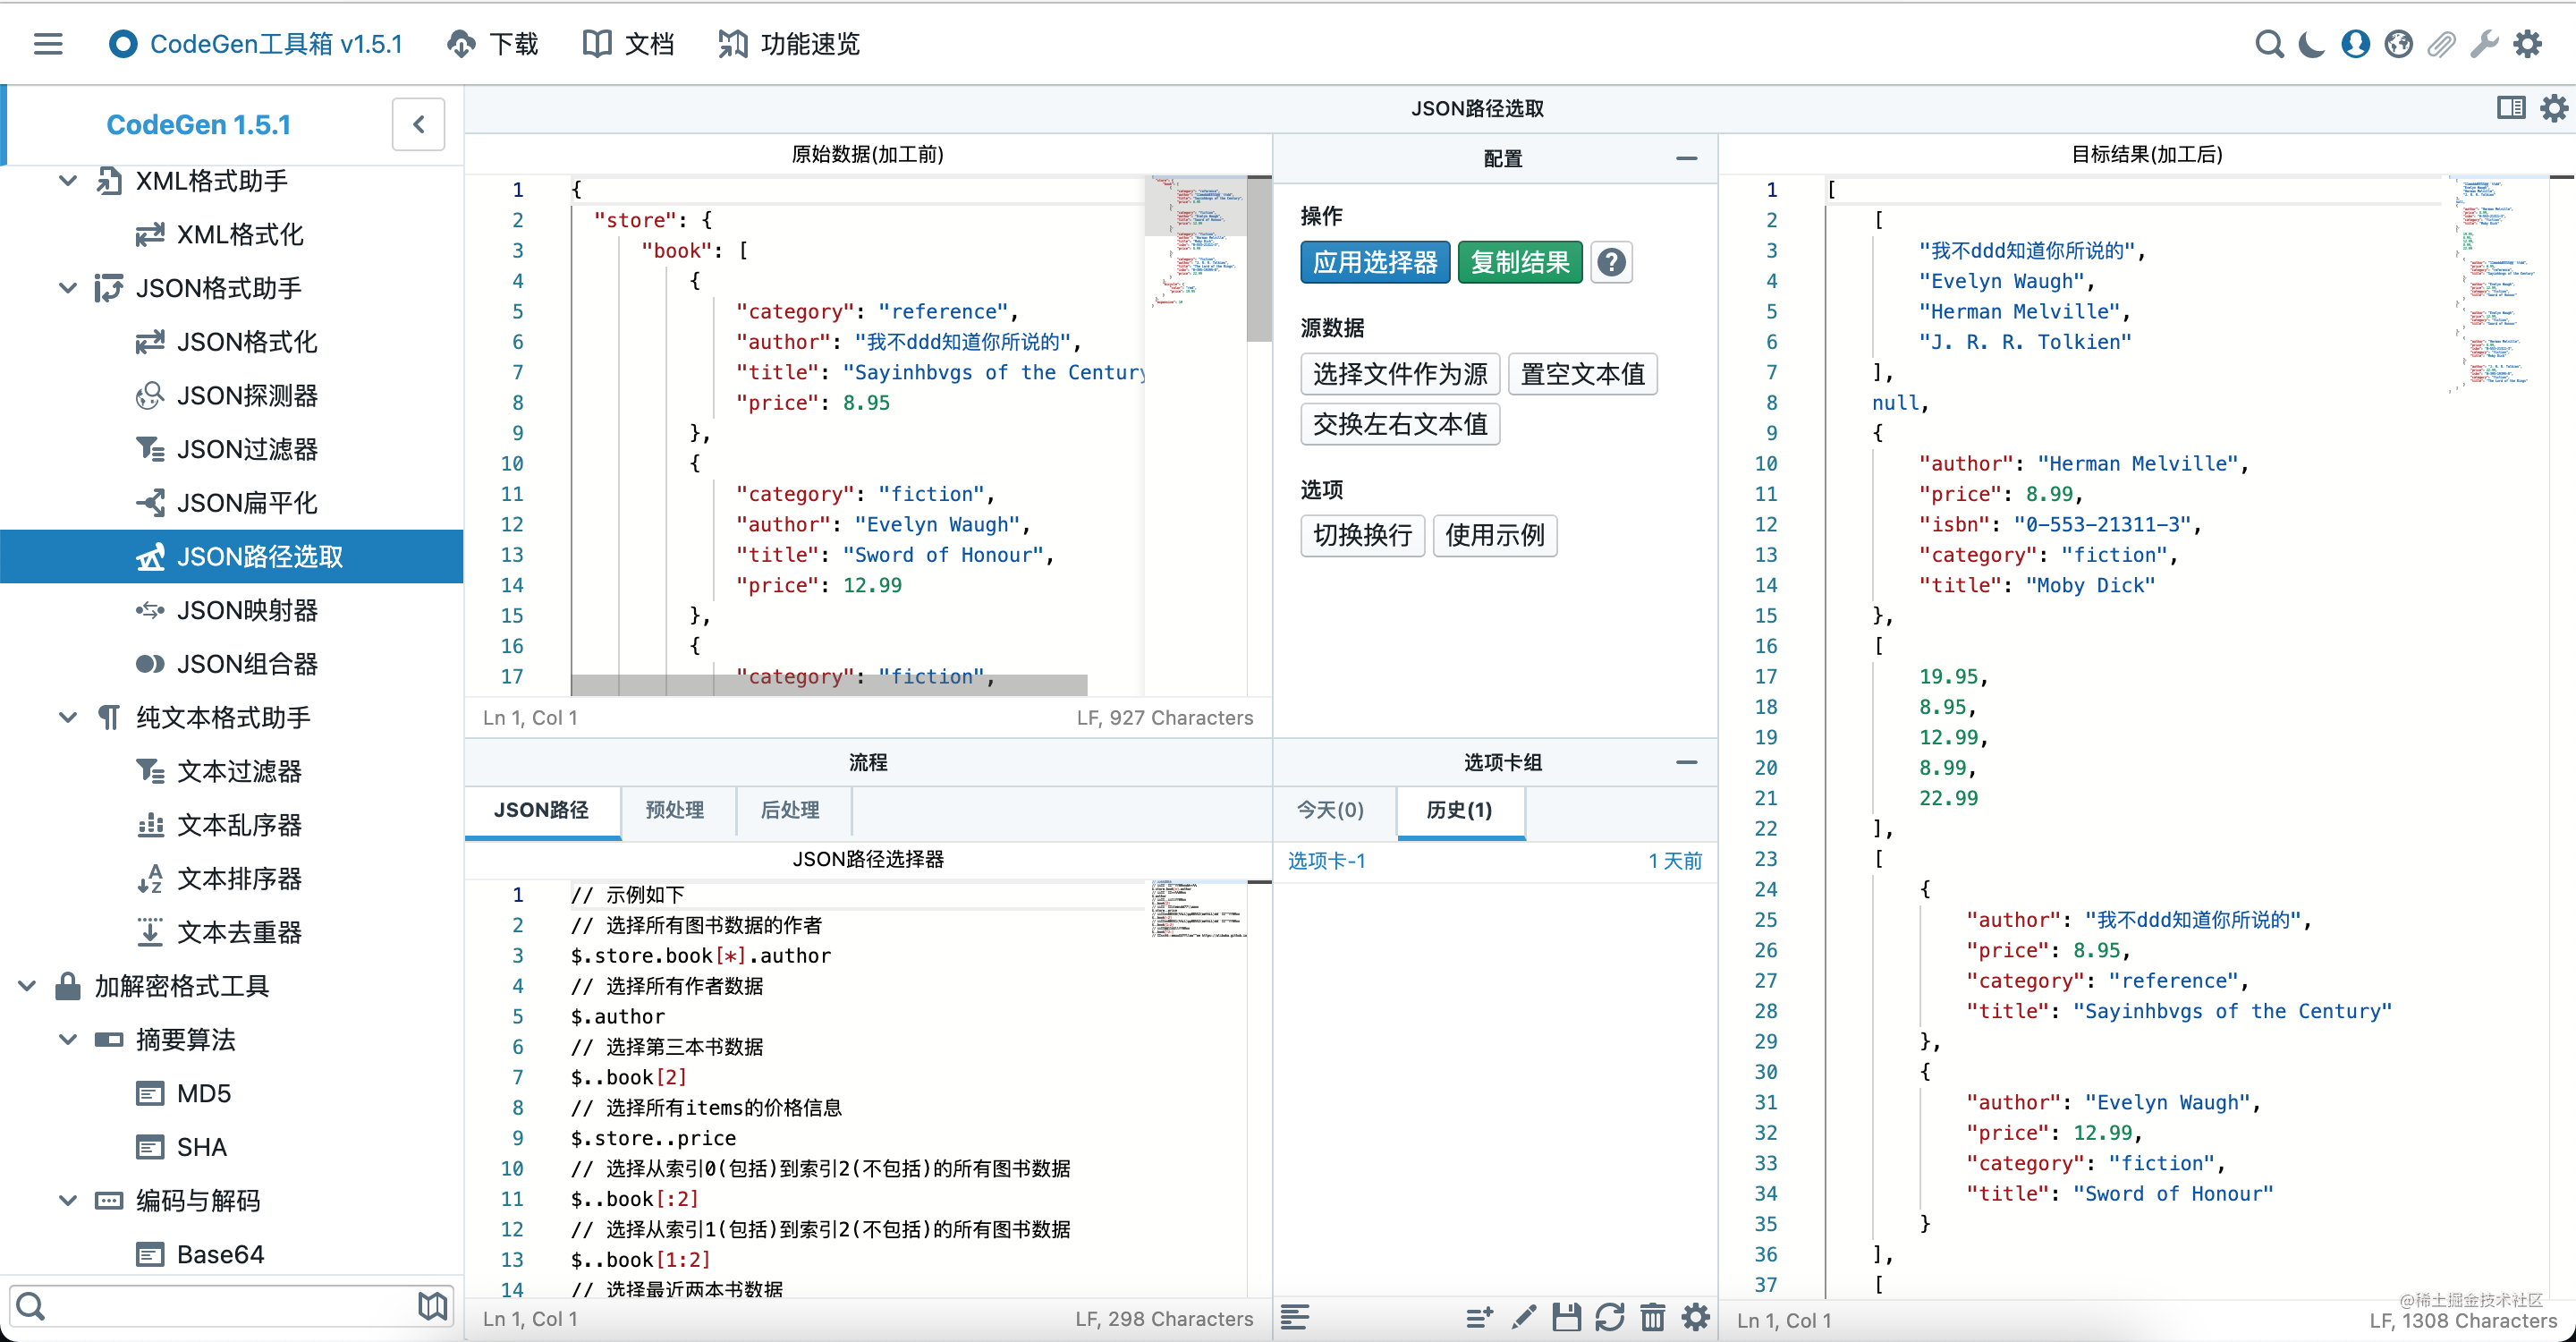Delete the option card with the trash icon
Image resolution: width=2576 pixels, height=1342 pixels.
1652,1318
